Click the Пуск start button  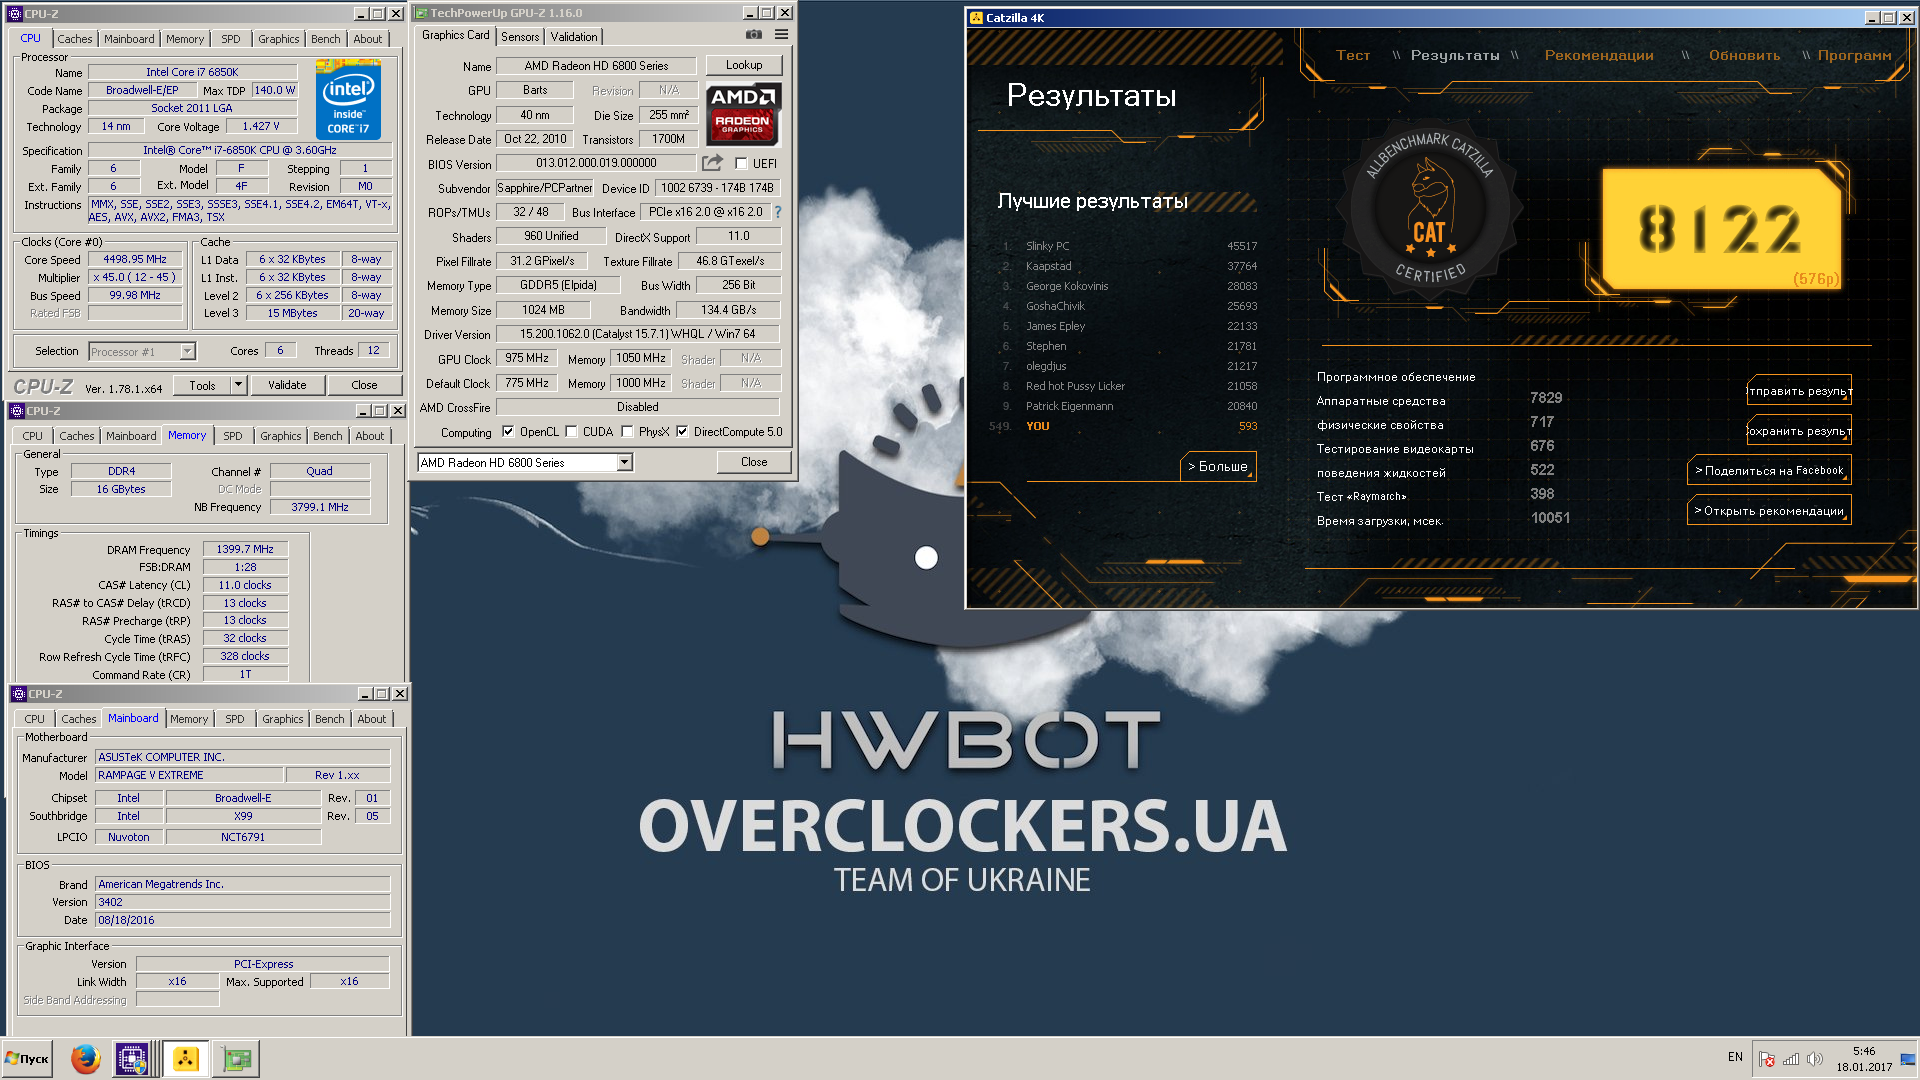coord(28,1059)
